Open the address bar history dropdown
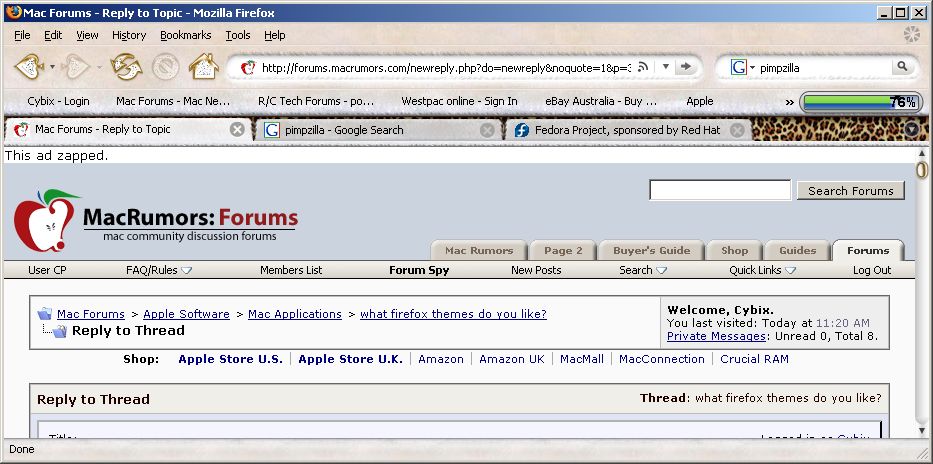 click(x=666, y=67)
